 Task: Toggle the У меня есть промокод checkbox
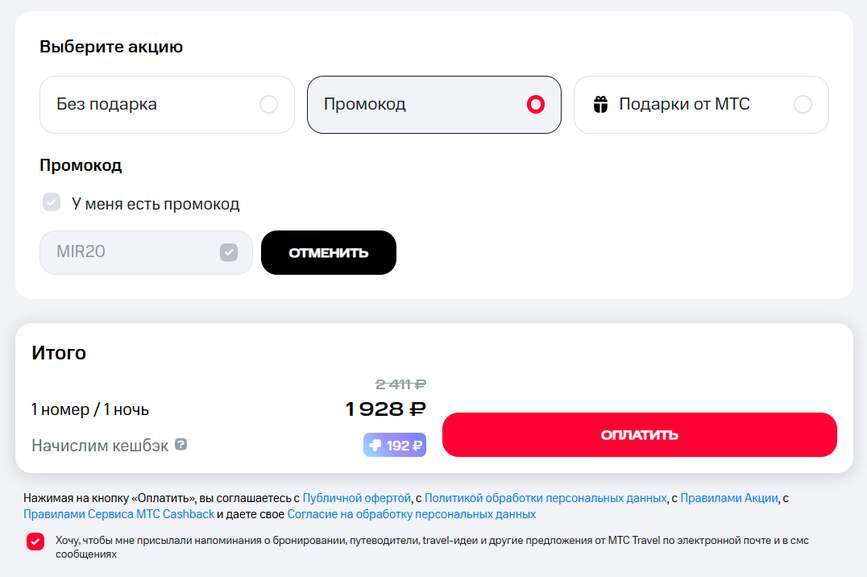(x=52, y=203)
